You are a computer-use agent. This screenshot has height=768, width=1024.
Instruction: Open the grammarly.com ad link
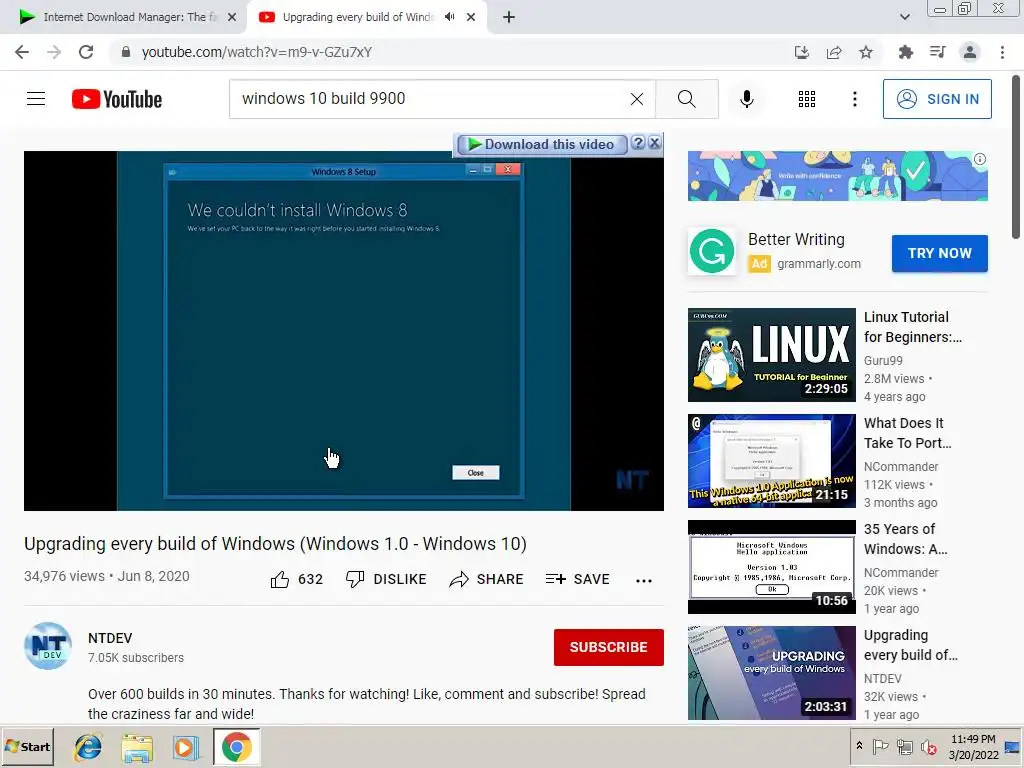tap(818, 264)
